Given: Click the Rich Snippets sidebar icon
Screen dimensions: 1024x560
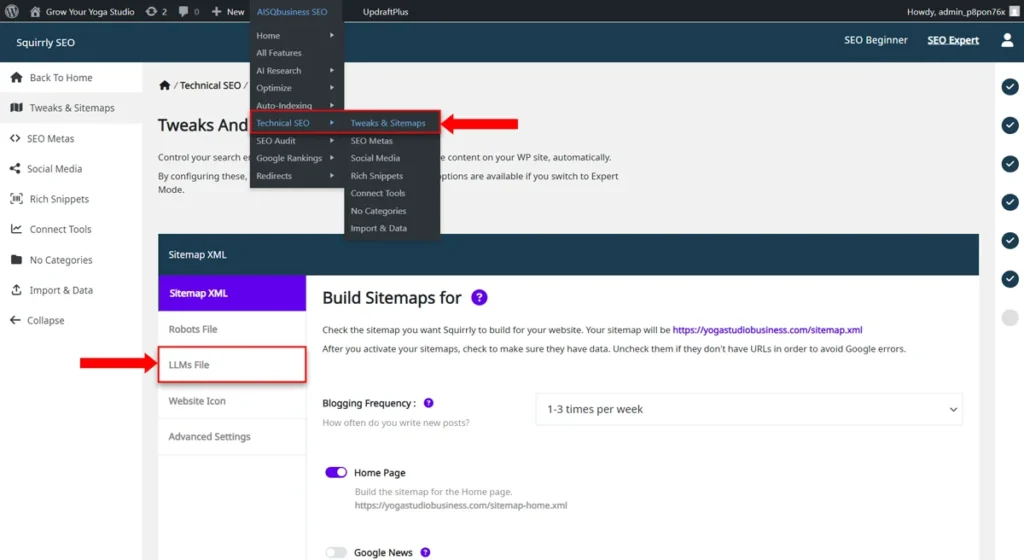Looking at the screenshot, I should pos(16,198).
